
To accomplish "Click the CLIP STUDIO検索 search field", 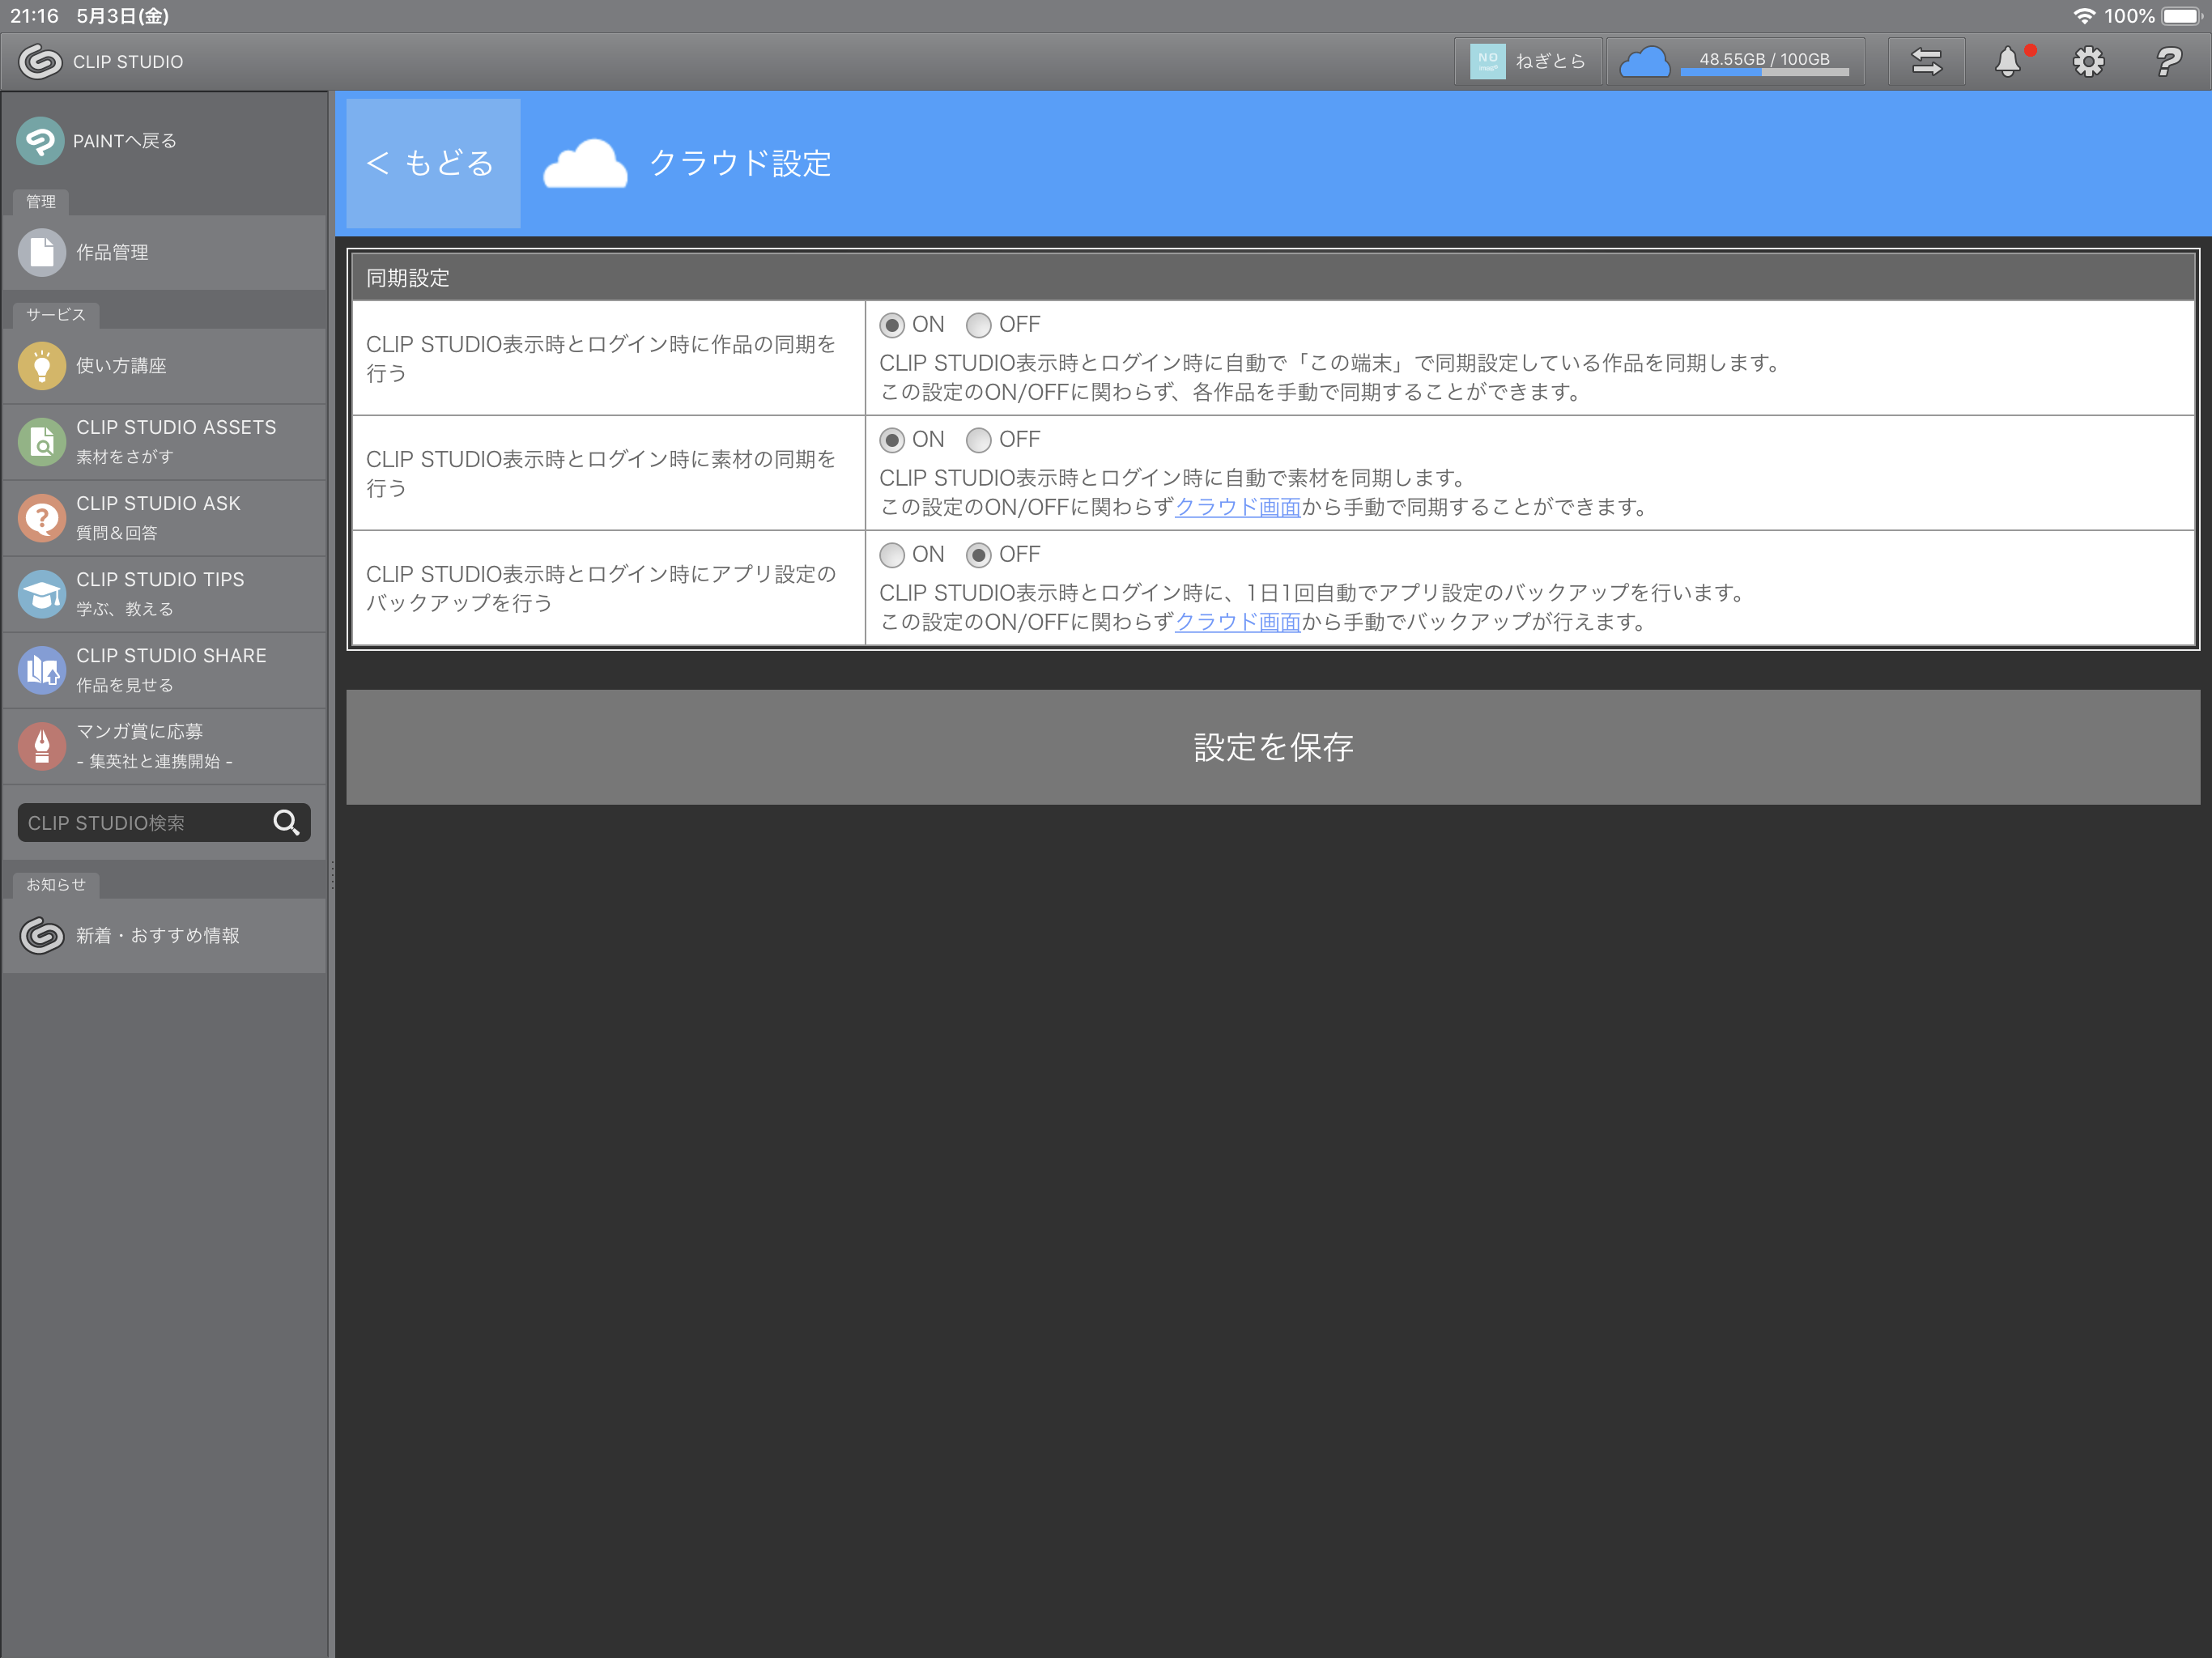I will (140, 822).
